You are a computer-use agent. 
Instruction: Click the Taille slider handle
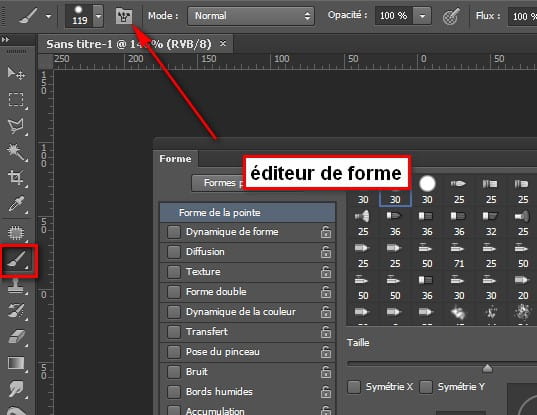[x=487, y=368]
